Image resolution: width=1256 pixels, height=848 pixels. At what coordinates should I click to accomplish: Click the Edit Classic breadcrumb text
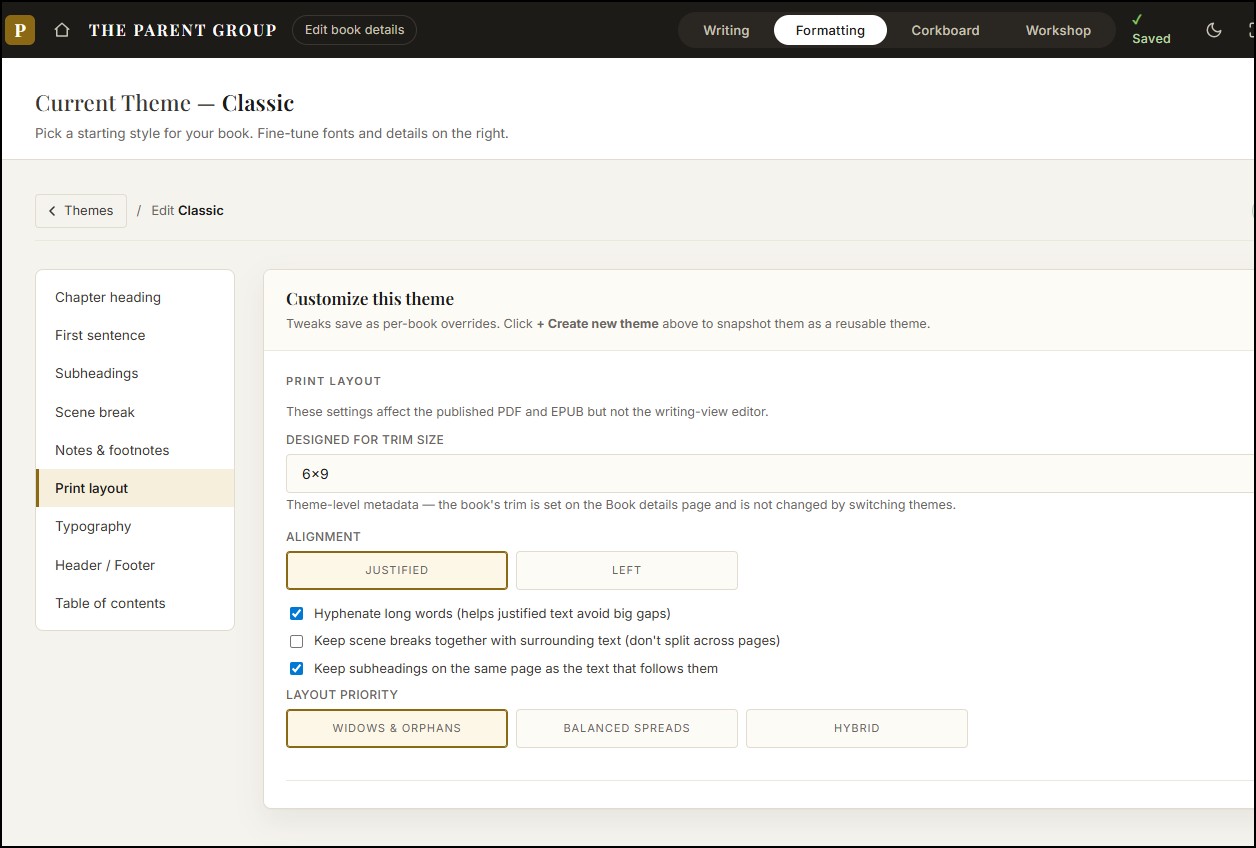point(187,211)
